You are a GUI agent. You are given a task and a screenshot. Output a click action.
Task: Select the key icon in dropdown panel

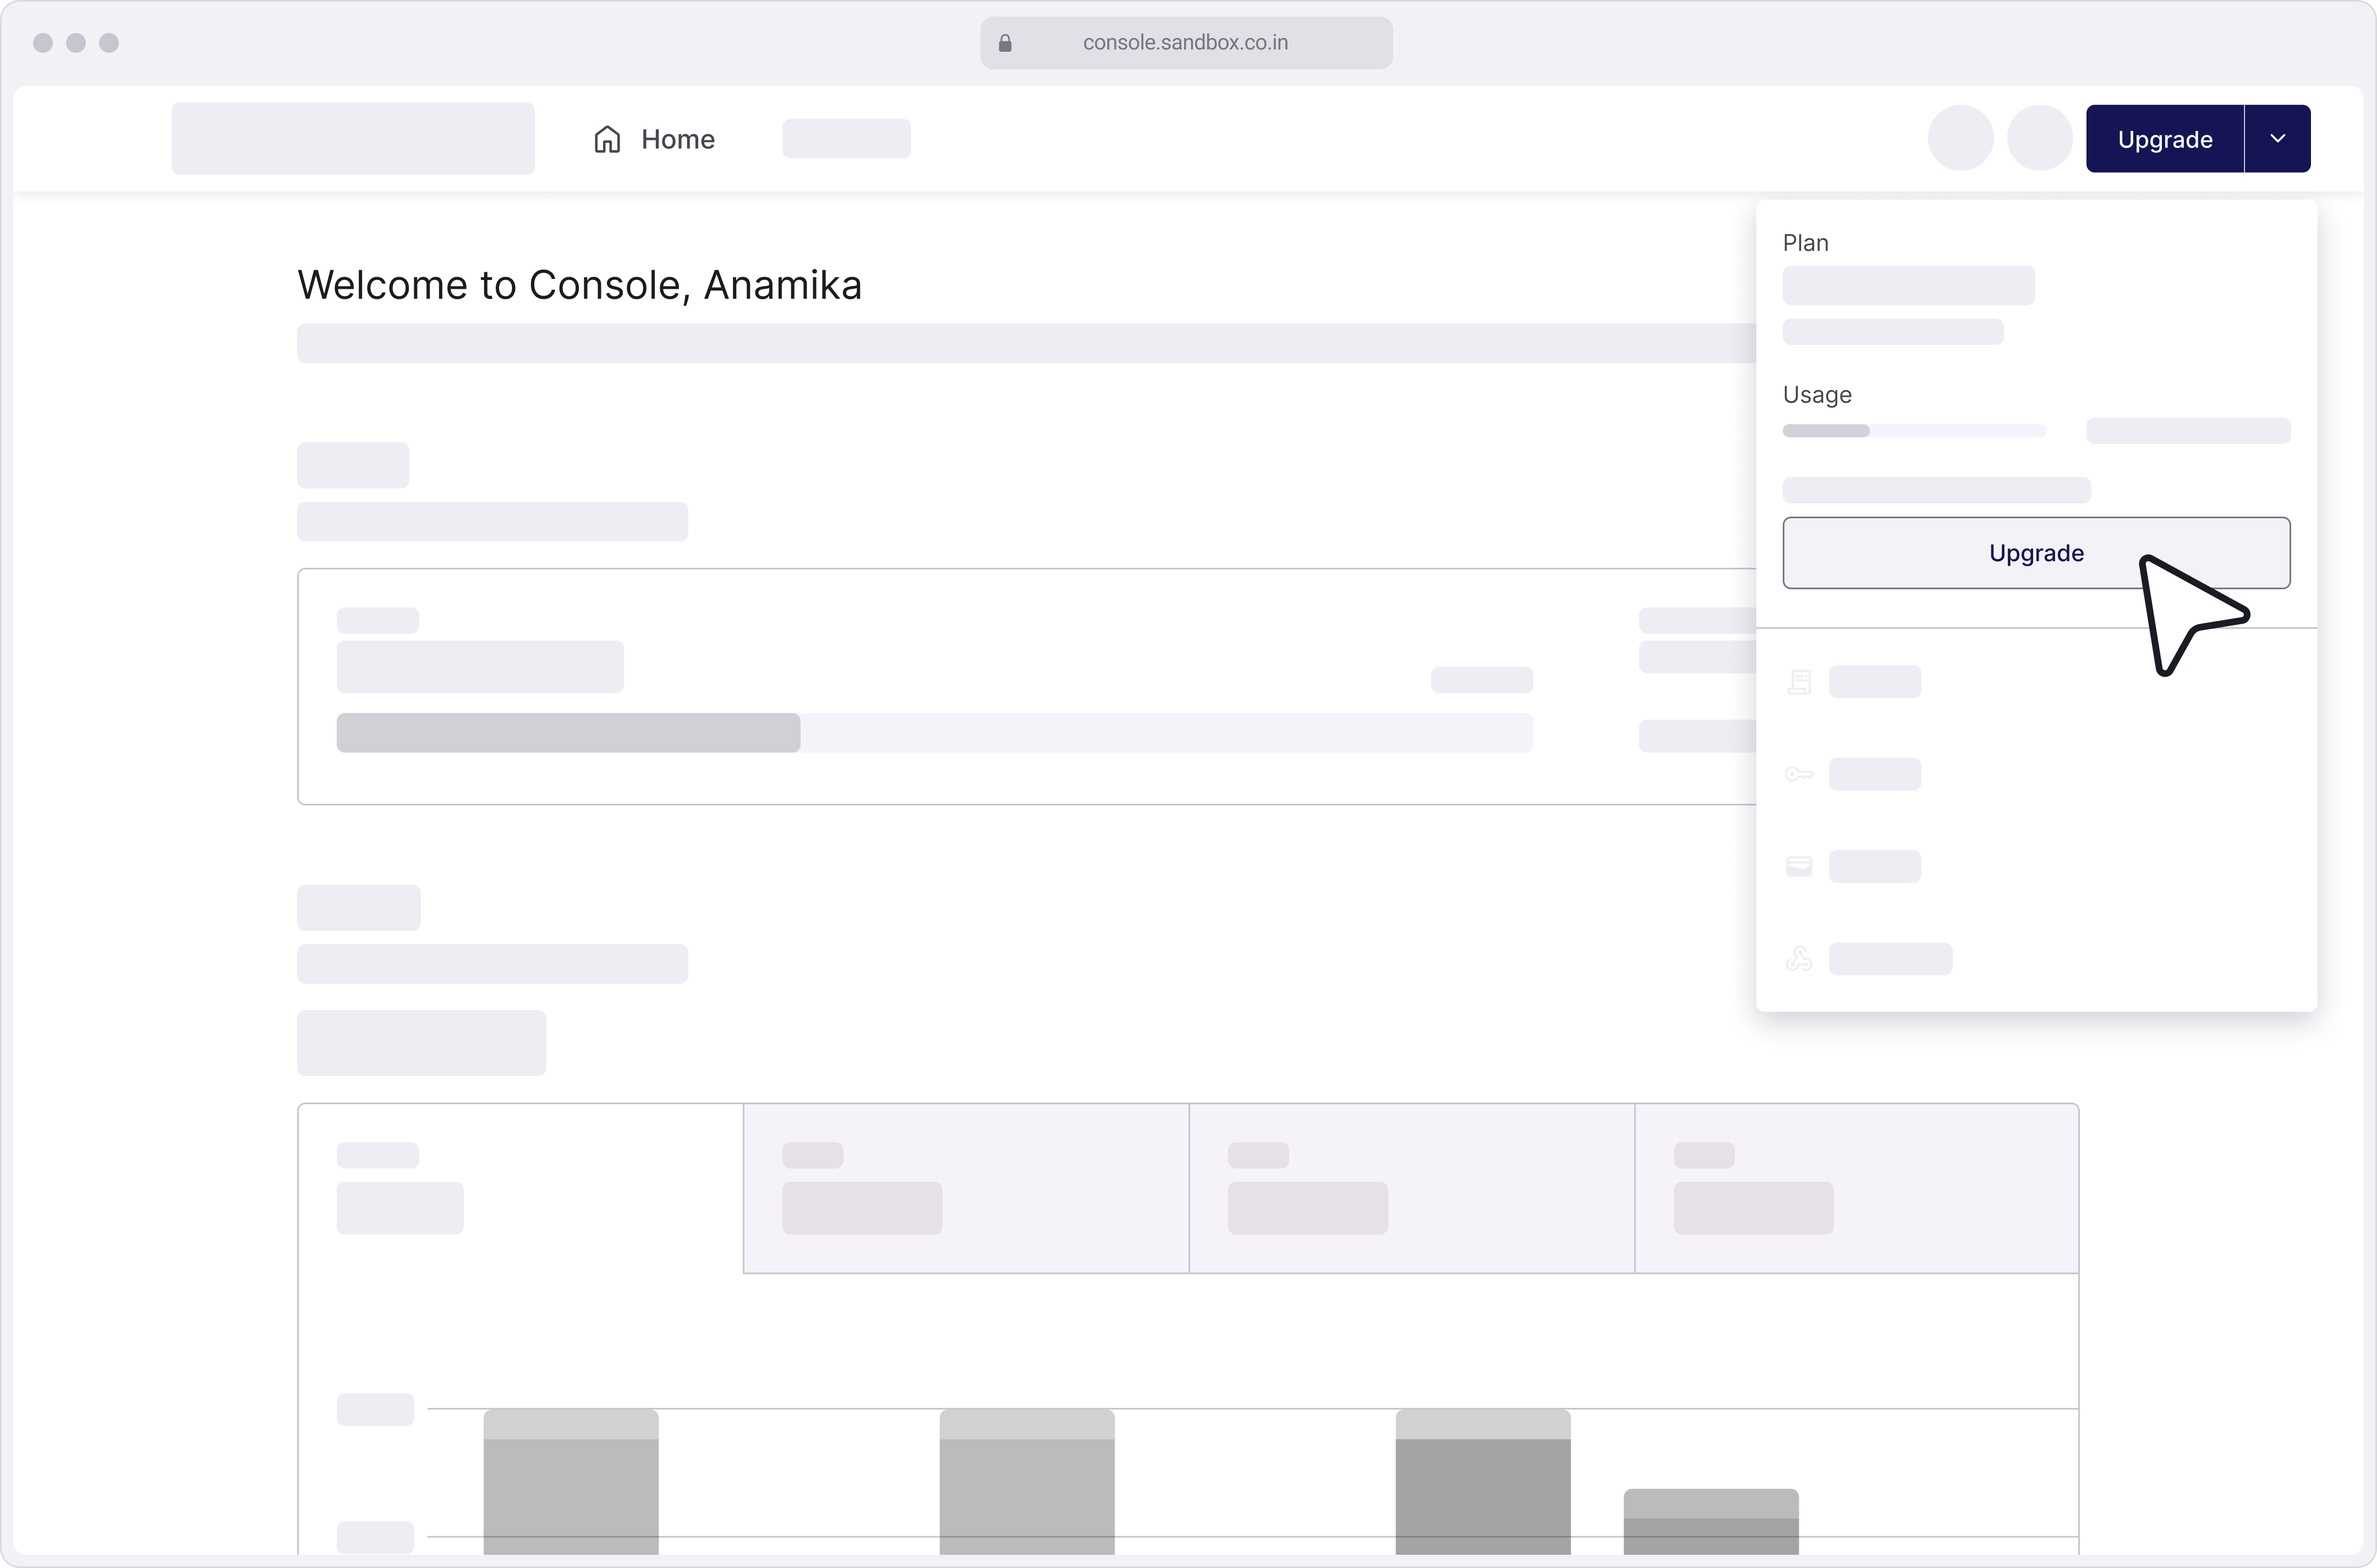1799,774
